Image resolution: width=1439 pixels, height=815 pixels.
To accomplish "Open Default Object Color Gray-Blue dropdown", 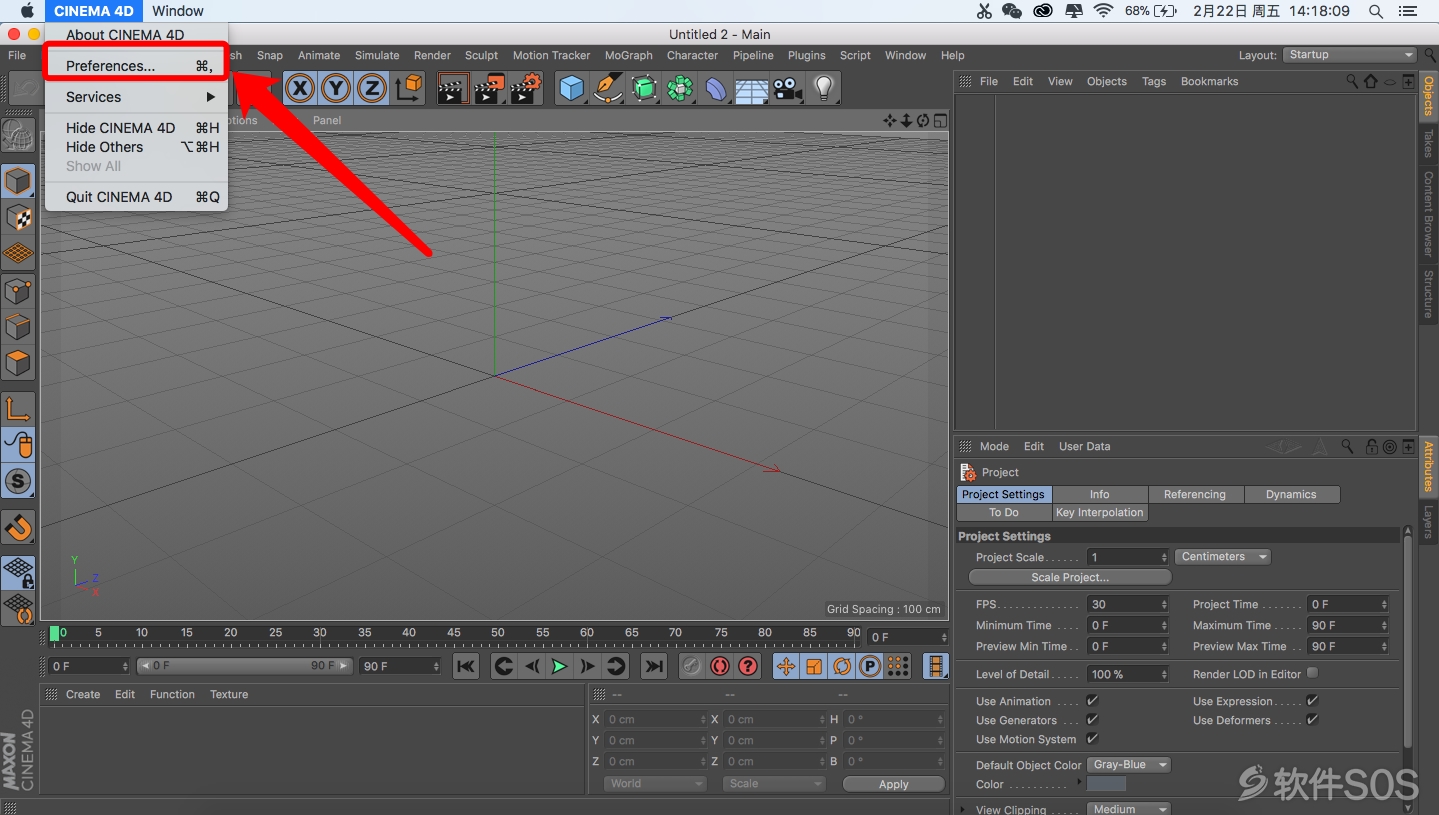I will coord(1128,765).
